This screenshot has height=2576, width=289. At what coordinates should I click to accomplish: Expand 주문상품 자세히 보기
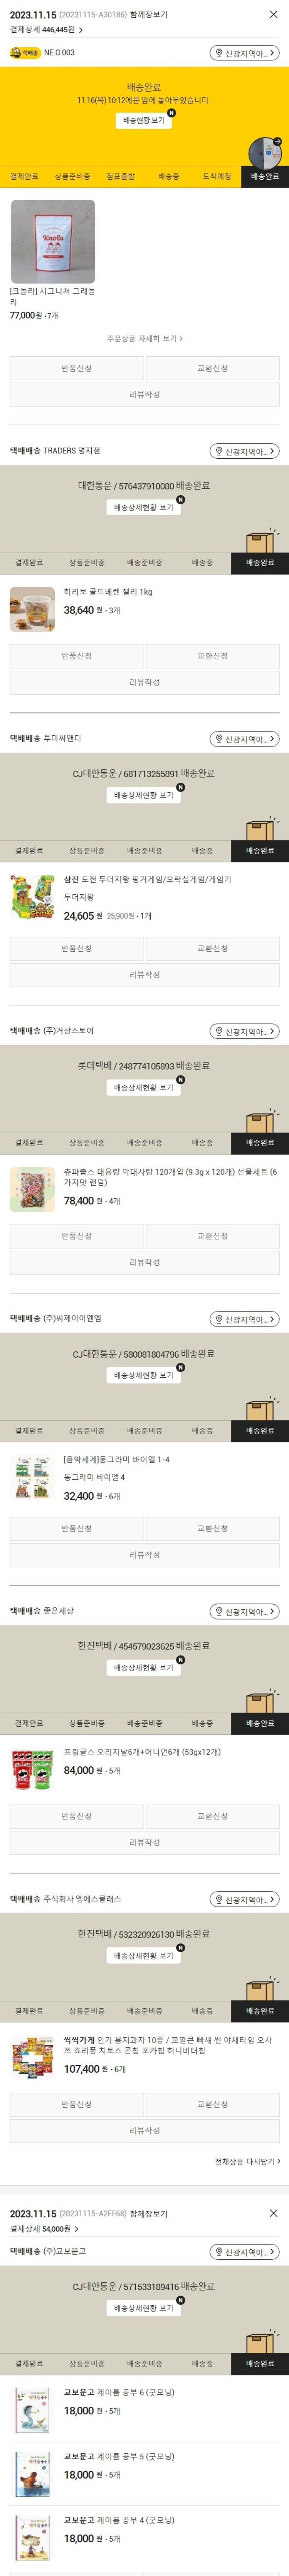pos(144,339)
